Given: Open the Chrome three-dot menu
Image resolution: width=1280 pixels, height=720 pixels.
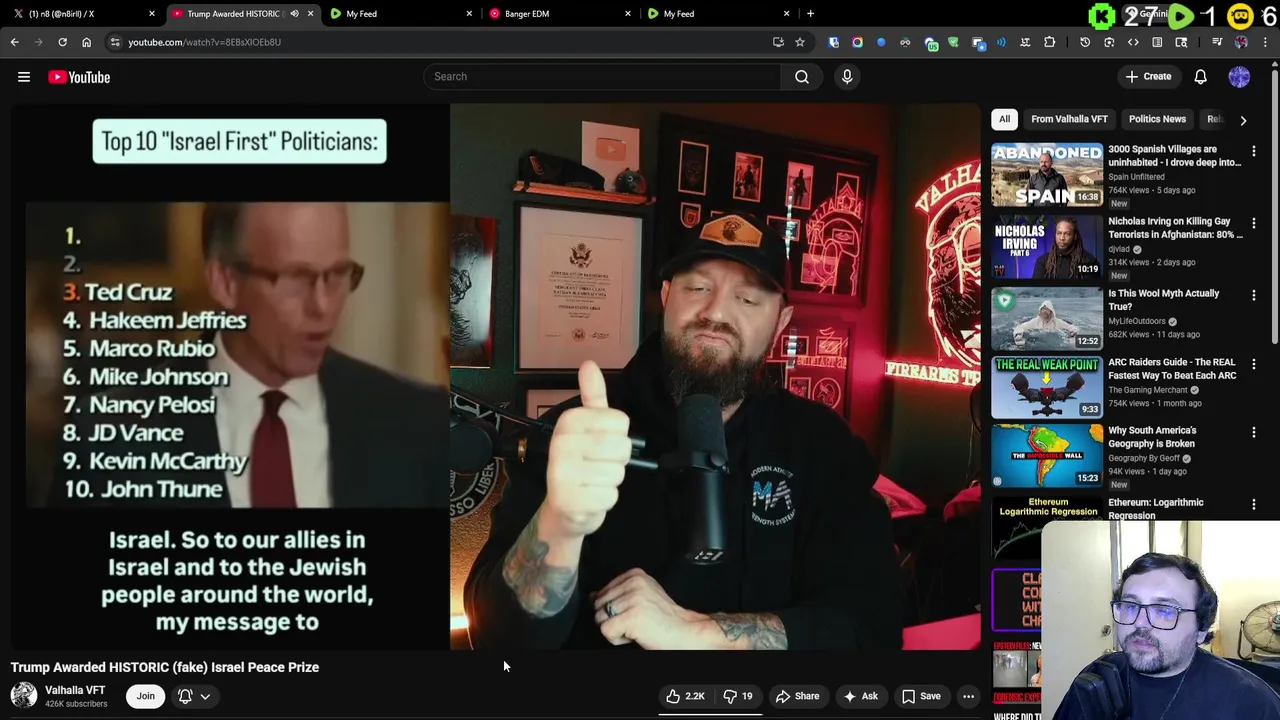Looking at the screenshot, I should (x=1265, y=42).
